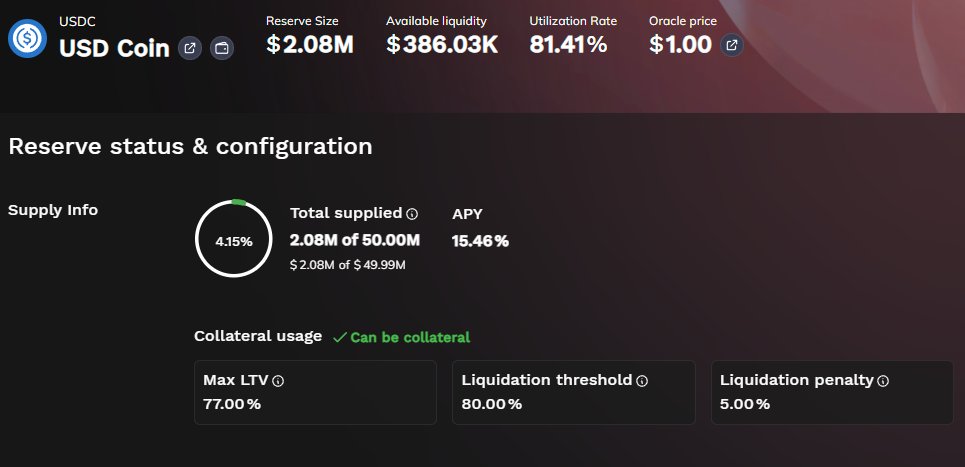Show the Max LTV info tooltip icon

(278, 381)
